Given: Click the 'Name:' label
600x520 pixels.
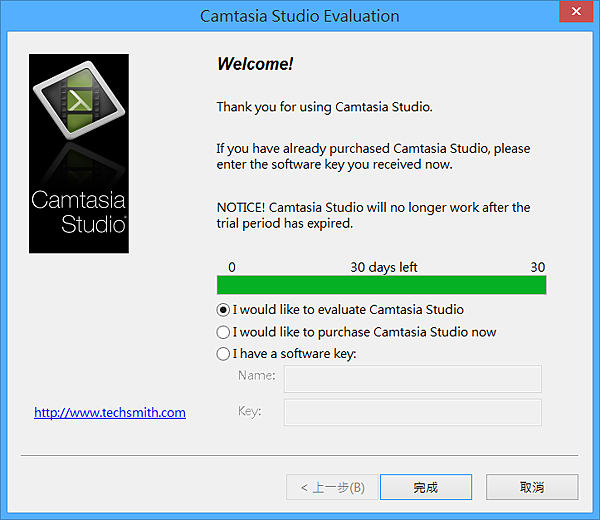Looking at the screenshot, I should point(257,375).
